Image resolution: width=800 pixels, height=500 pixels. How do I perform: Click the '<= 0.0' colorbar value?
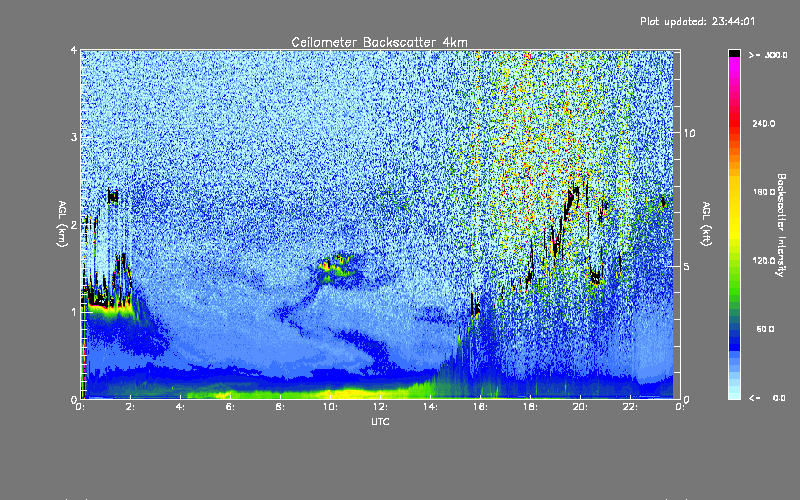pyautogui.click(x=767, y=398)
